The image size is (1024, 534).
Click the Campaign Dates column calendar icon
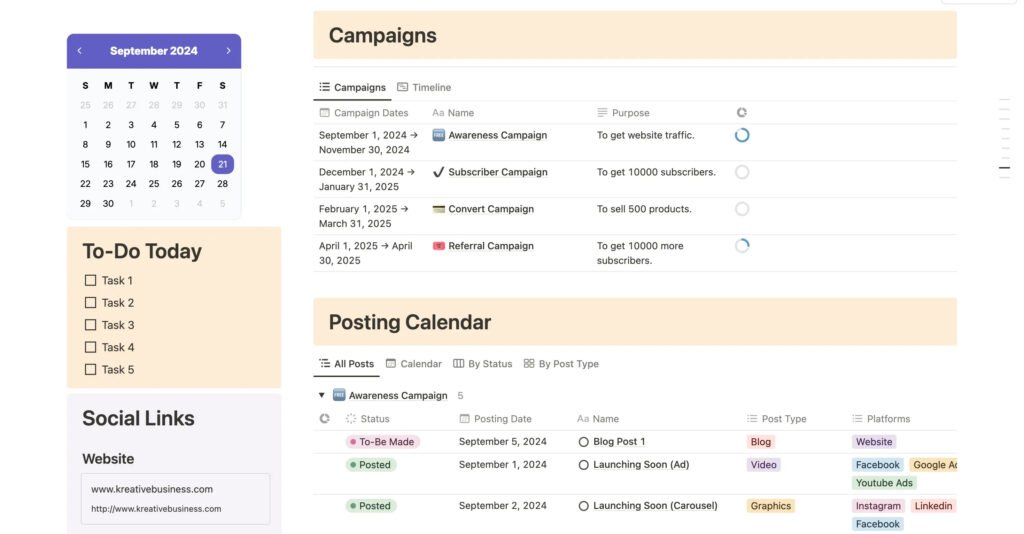point(325,112)
